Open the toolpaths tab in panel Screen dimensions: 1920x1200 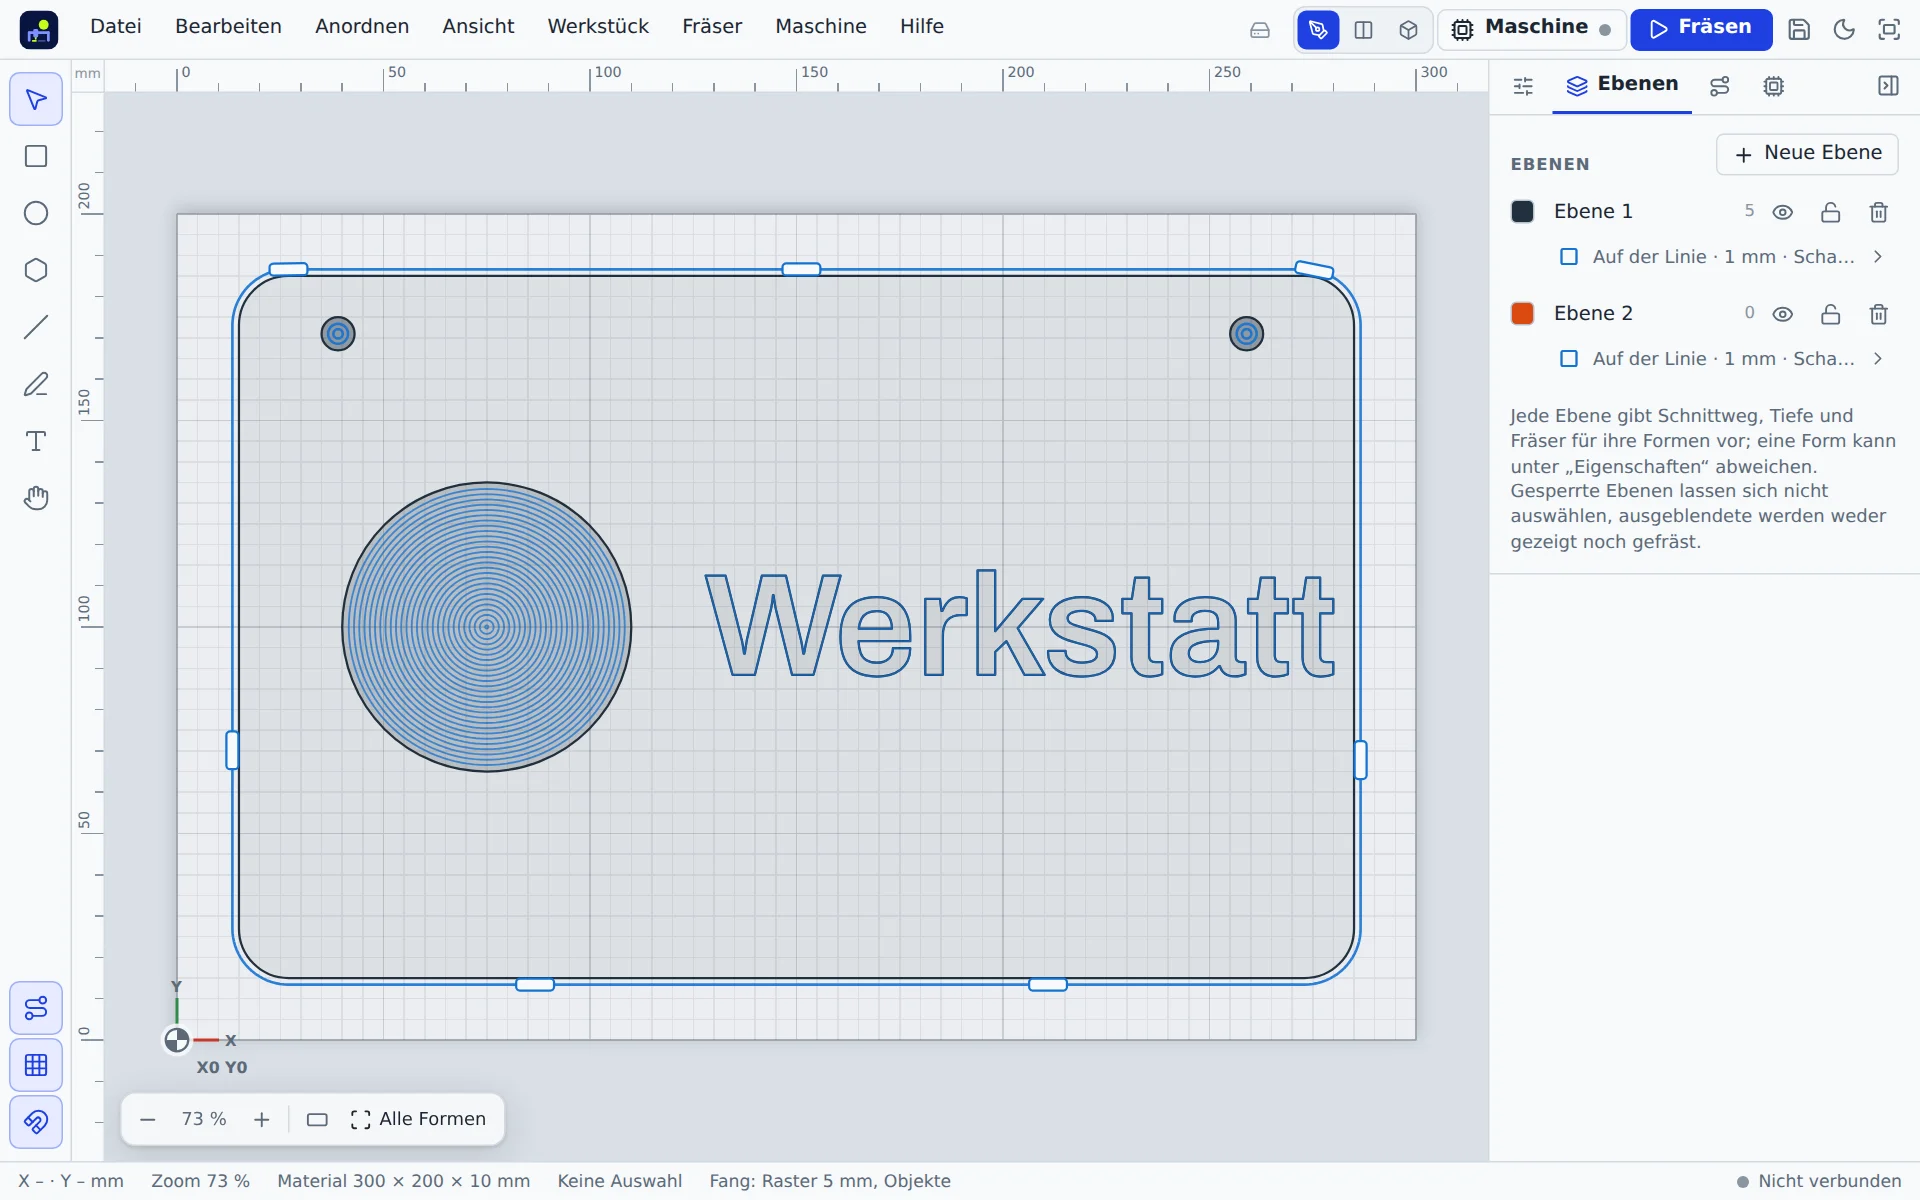pyautogui.click(x=1720, y=86)
